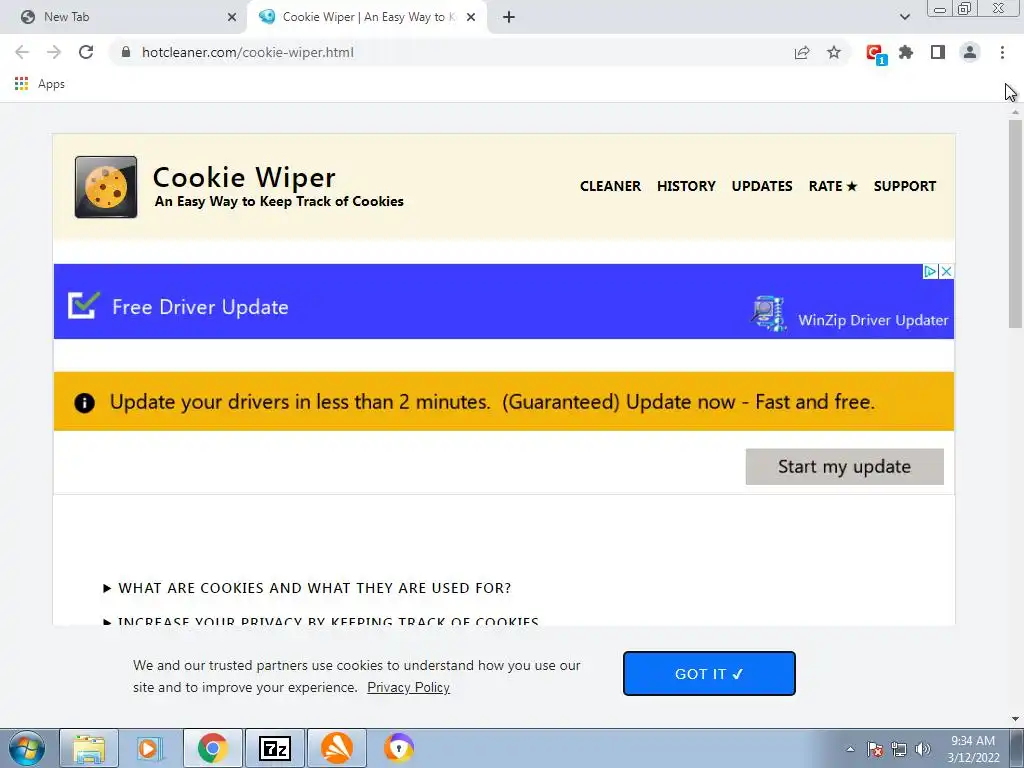Open Chrome three-dot menu
Image resolution: width=1024 pixels, height=768 pixels.
pos(1002,52)
